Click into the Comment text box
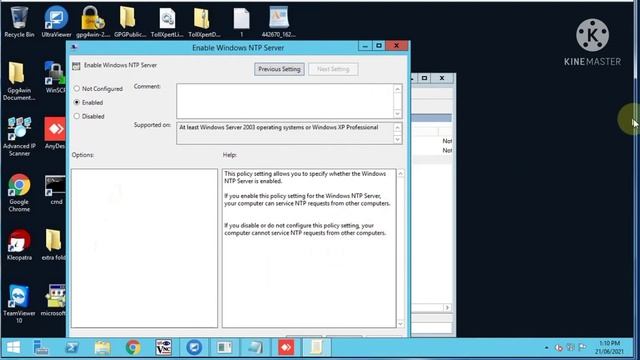Image resolution: width=640 pixels, height=360 pixels. [x=285, y=101]
